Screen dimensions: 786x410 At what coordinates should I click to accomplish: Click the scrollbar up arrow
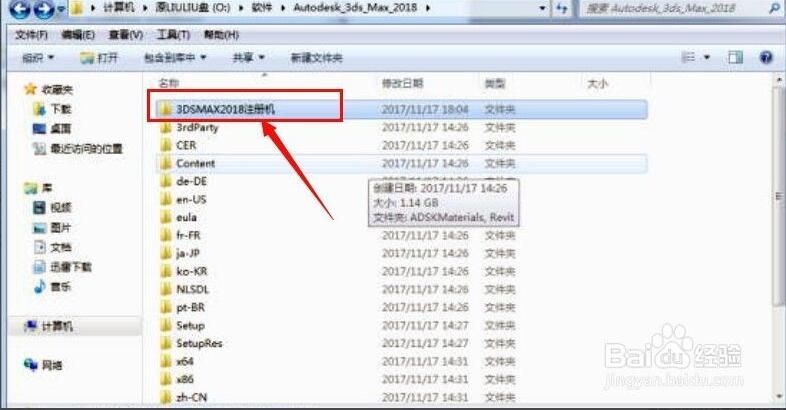(x=779, y=79)
